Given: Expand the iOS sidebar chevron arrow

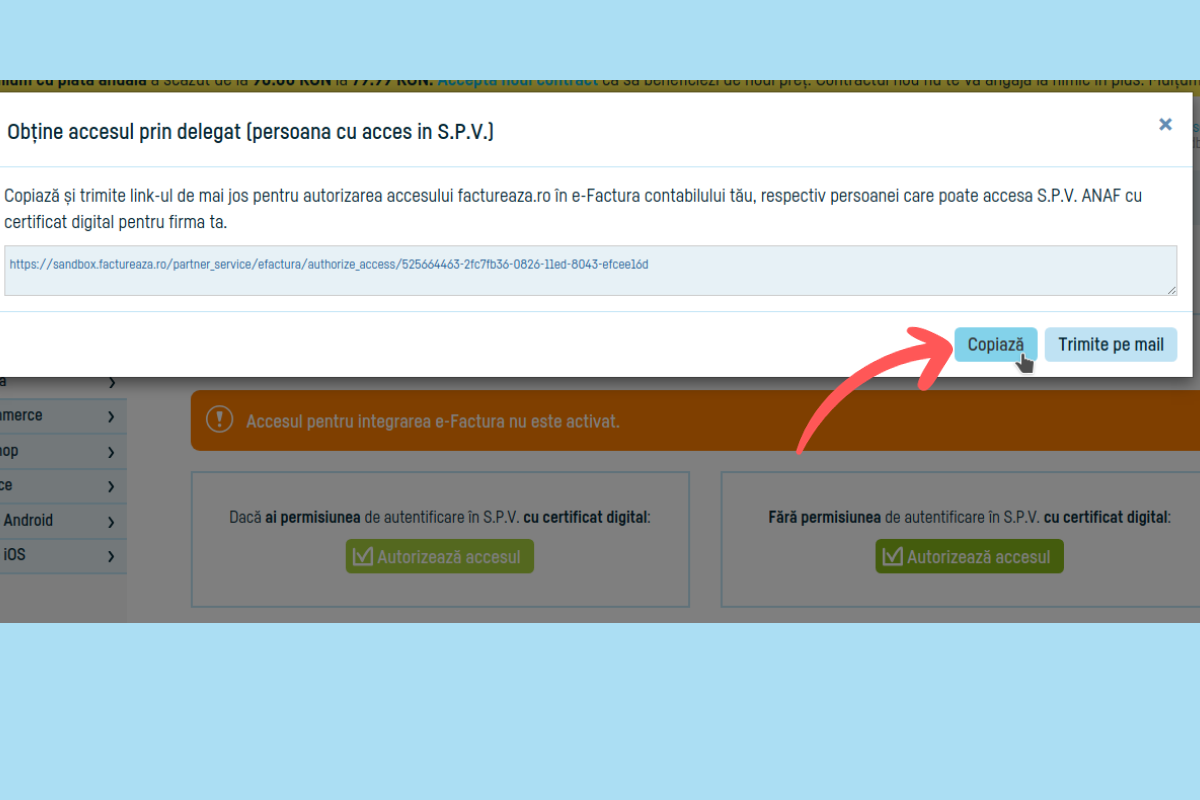Looking at the screenshot, I should coord(111,556).
